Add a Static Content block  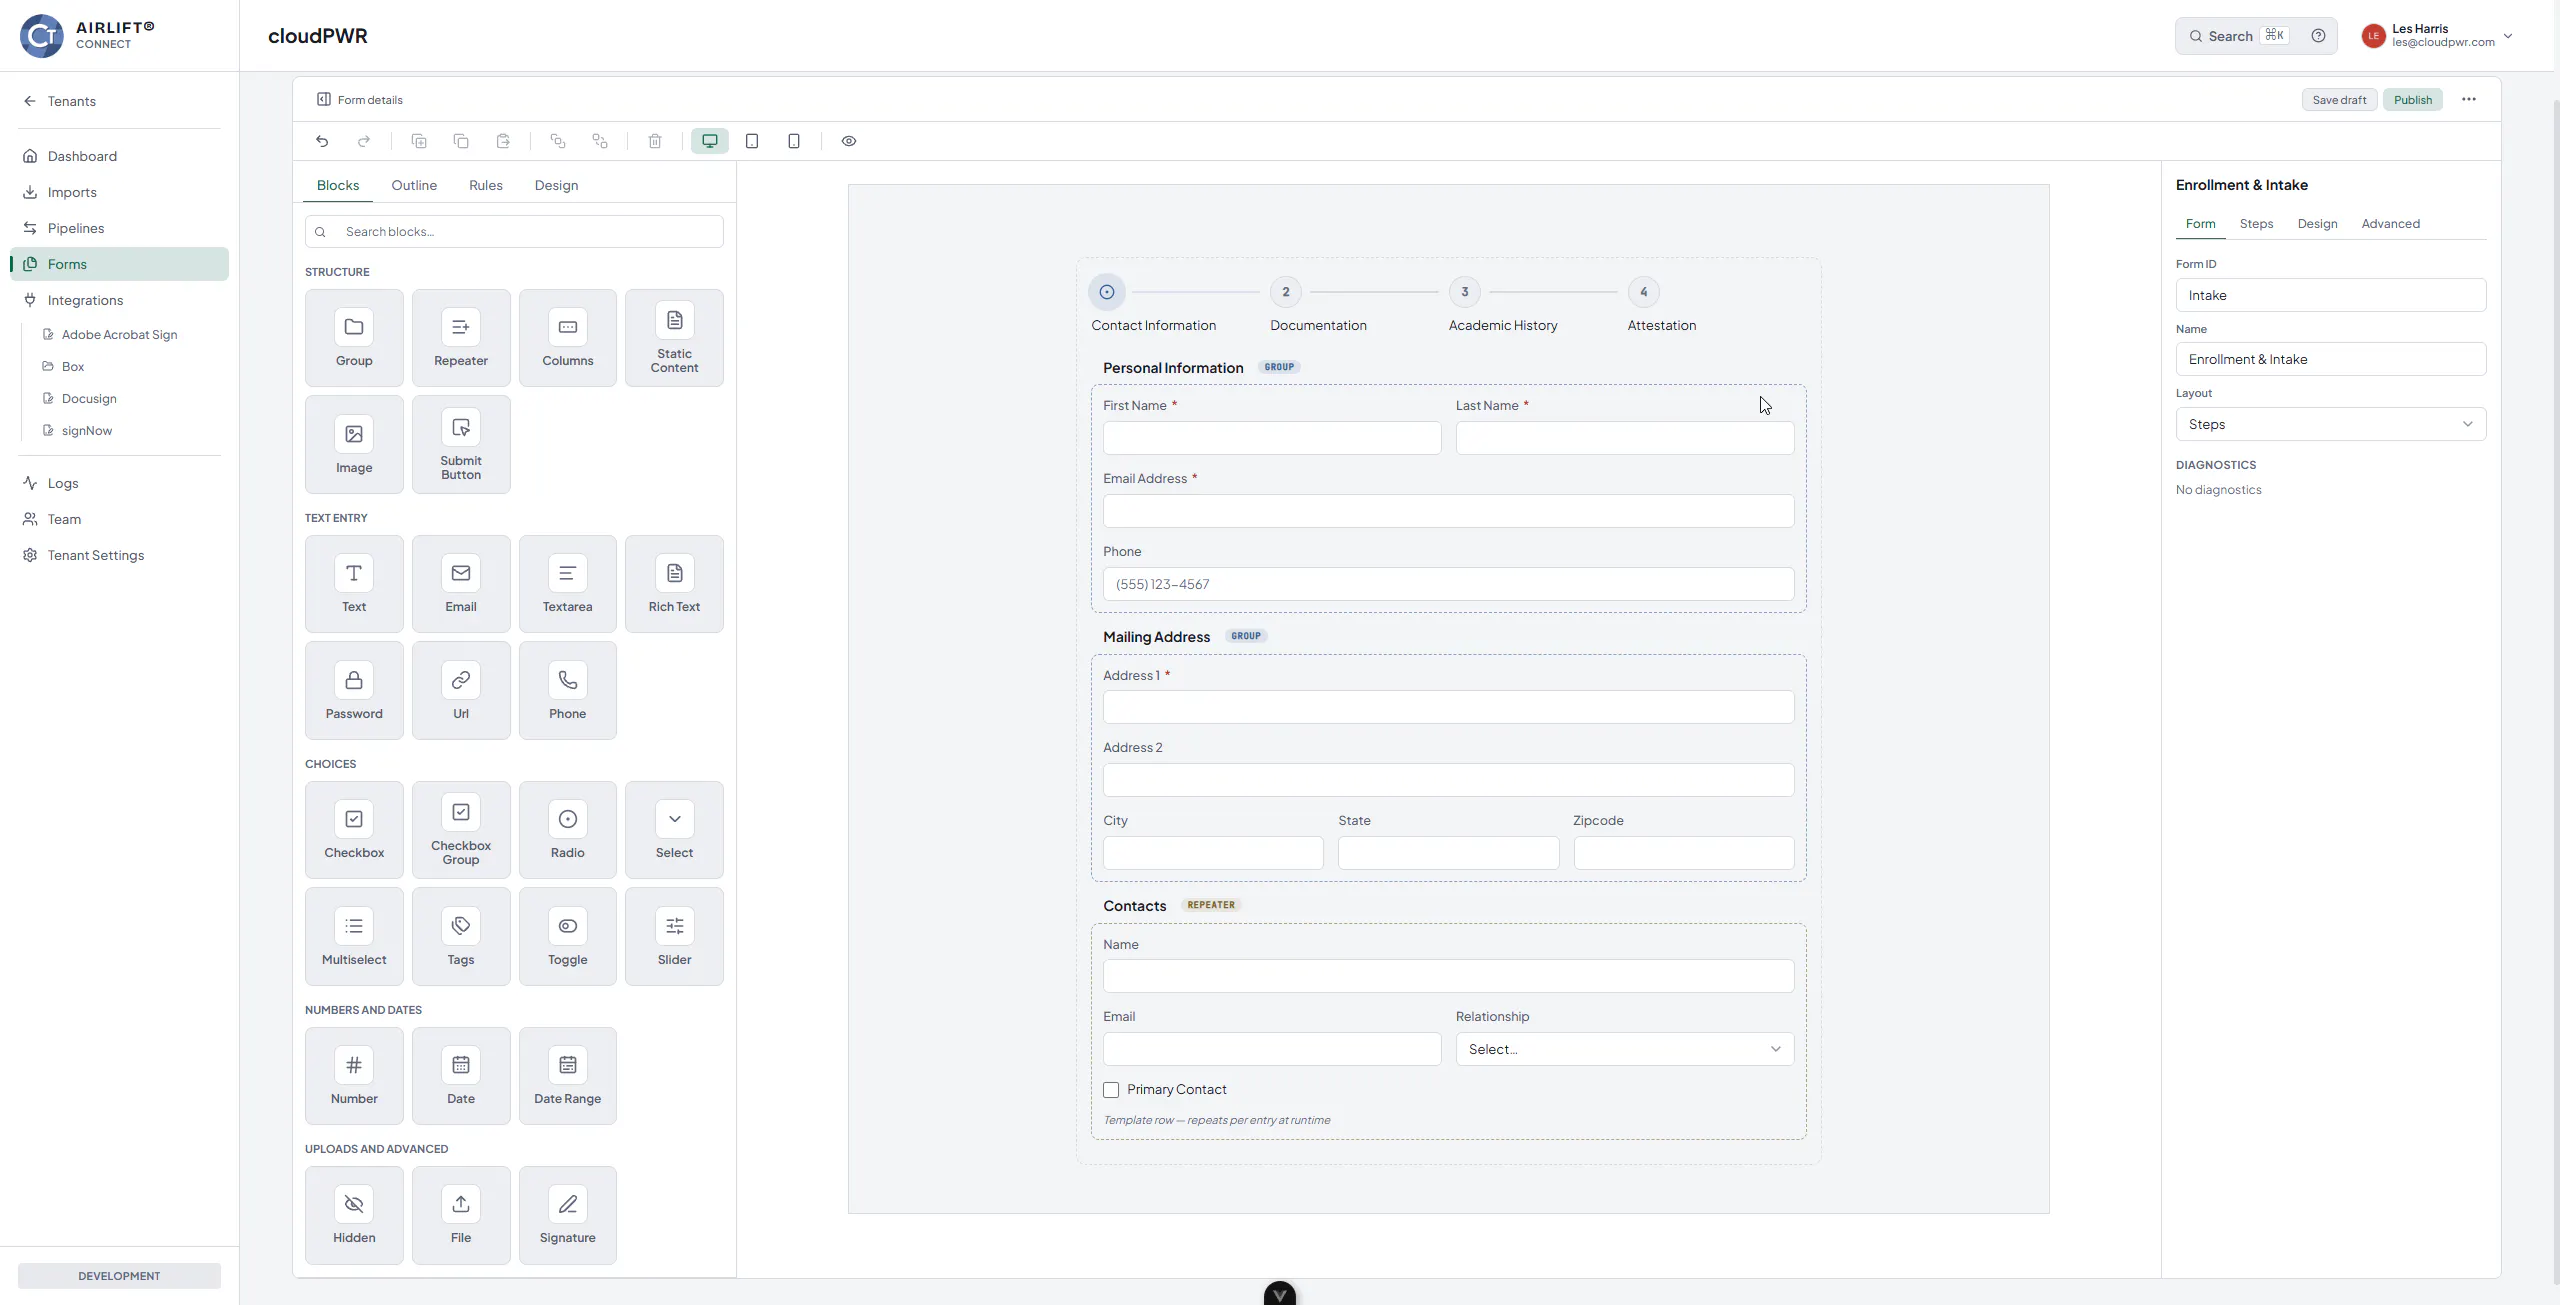(x=675, y=338)
